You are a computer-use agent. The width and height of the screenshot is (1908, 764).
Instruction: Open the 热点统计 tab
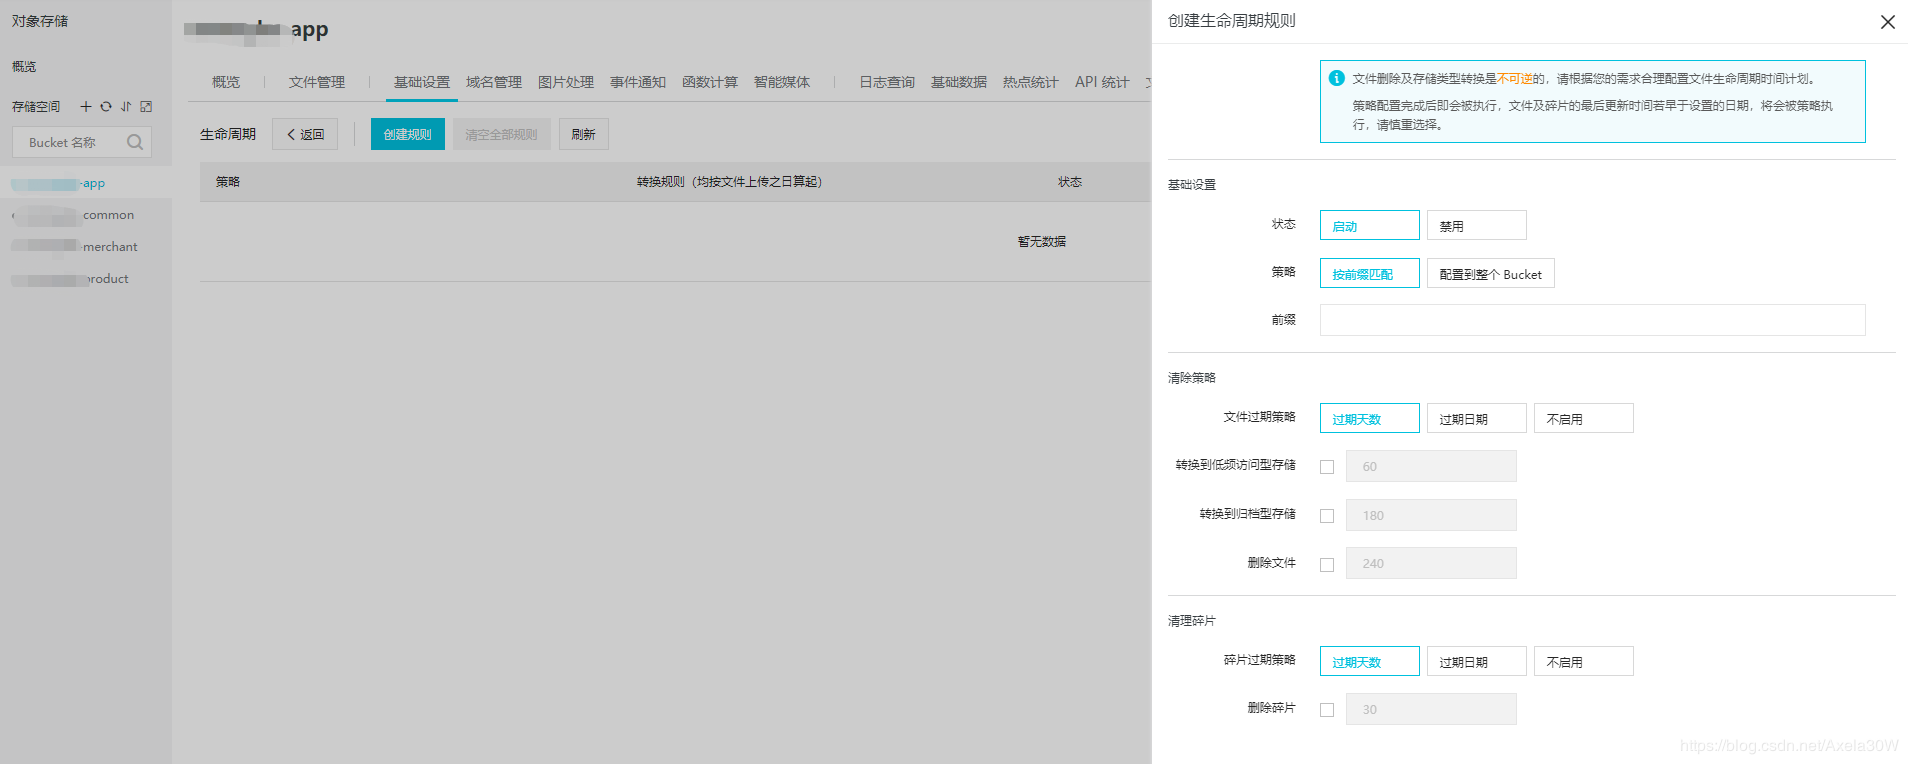click(1031, 82)
